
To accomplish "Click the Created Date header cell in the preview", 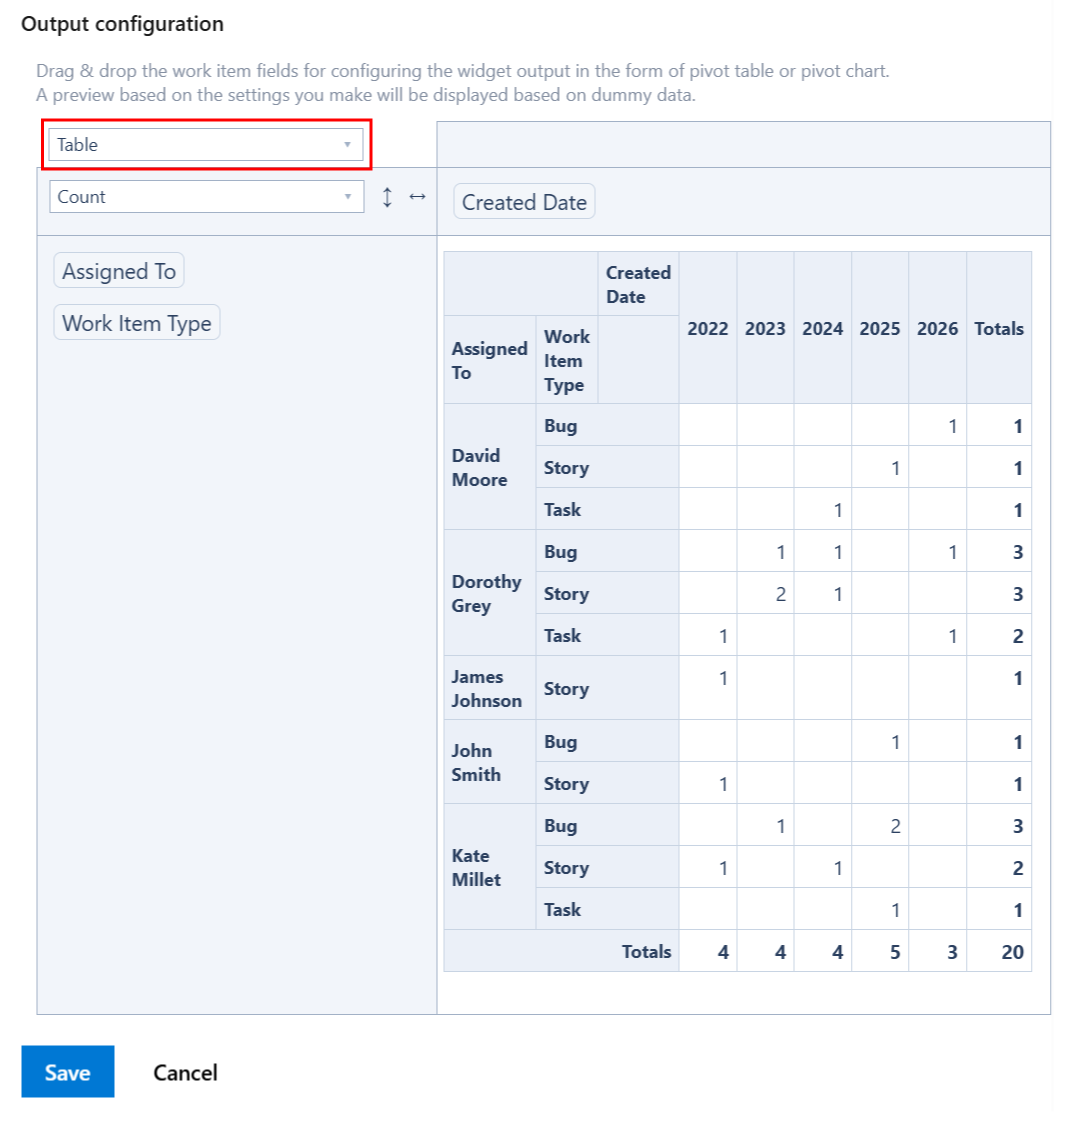I will coord(637,284).
